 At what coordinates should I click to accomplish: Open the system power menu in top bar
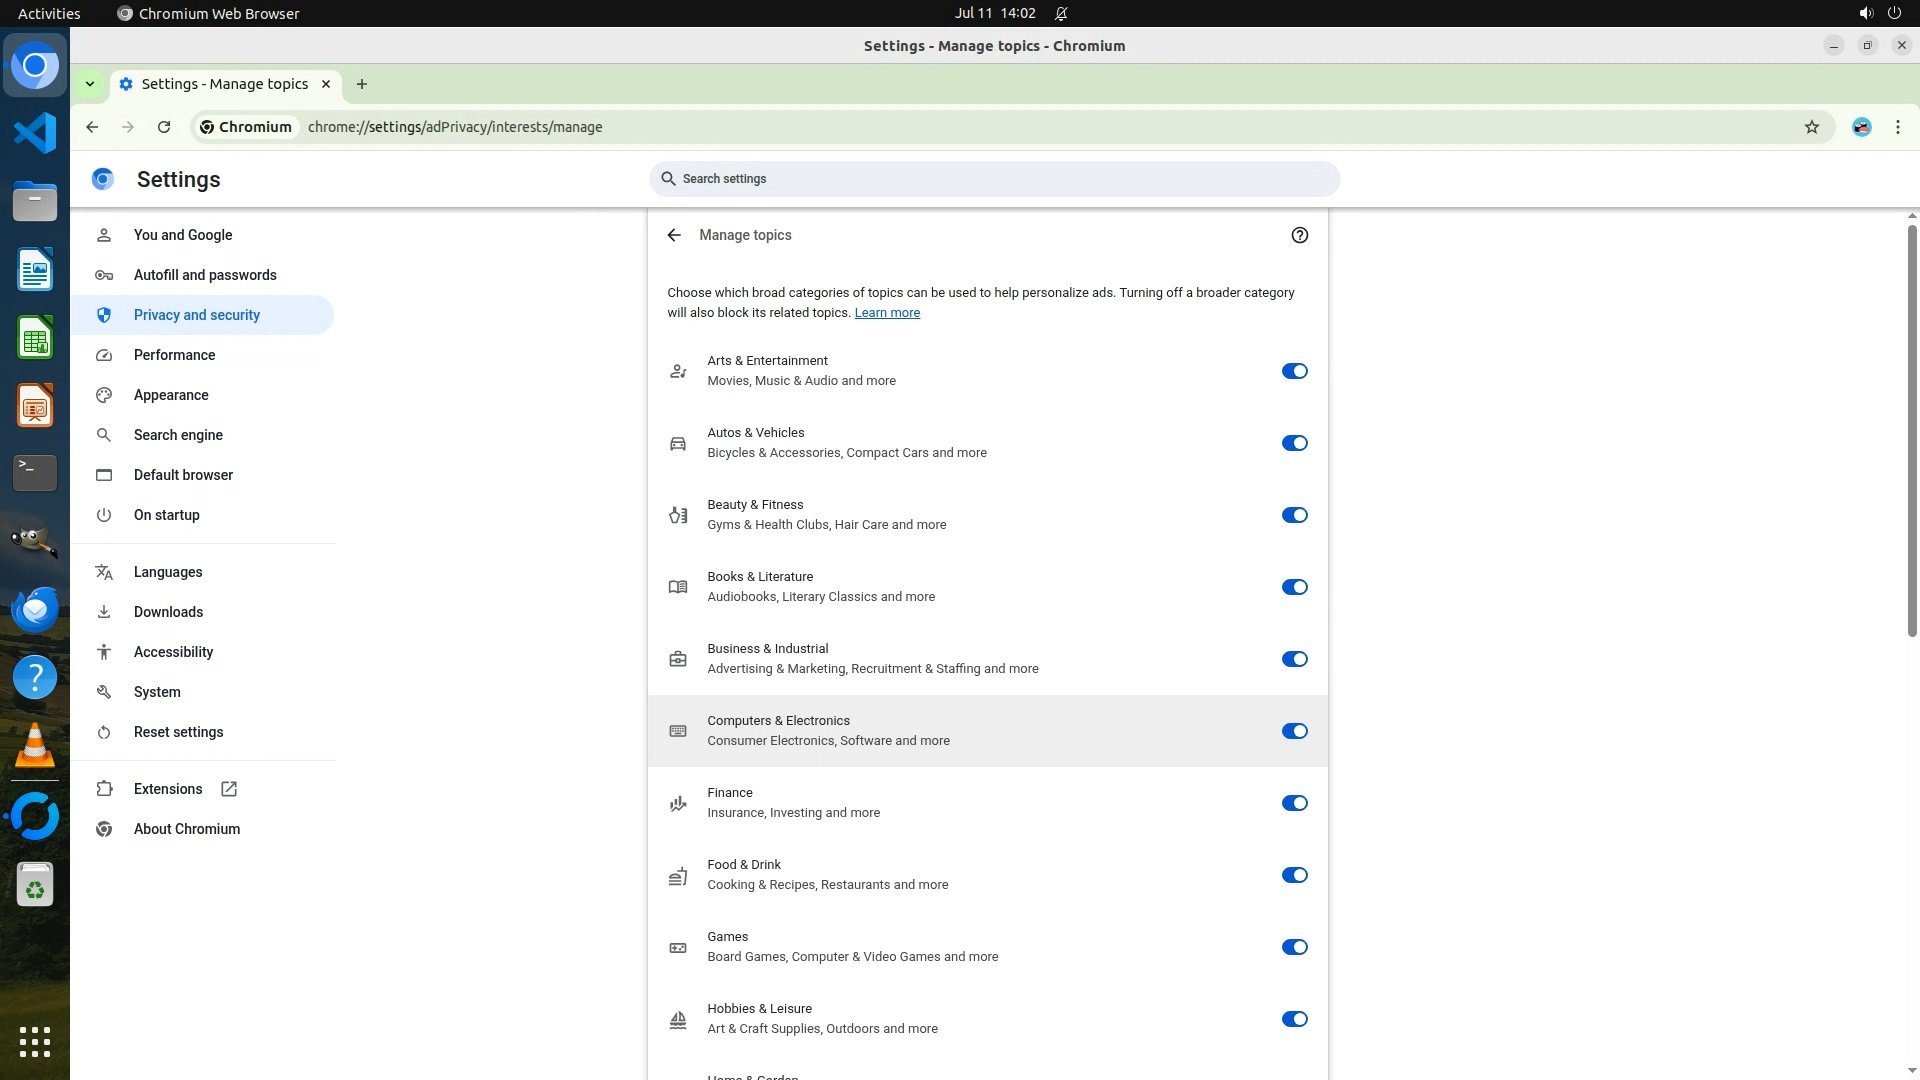coord(1894,13)
